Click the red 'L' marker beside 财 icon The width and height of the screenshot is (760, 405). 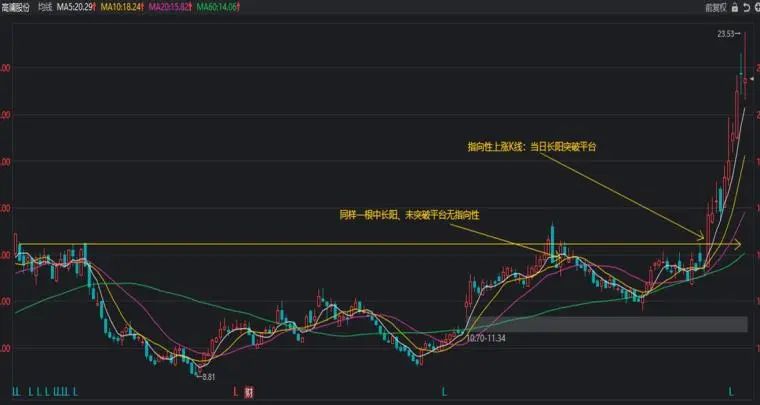(x=236, y=392)
